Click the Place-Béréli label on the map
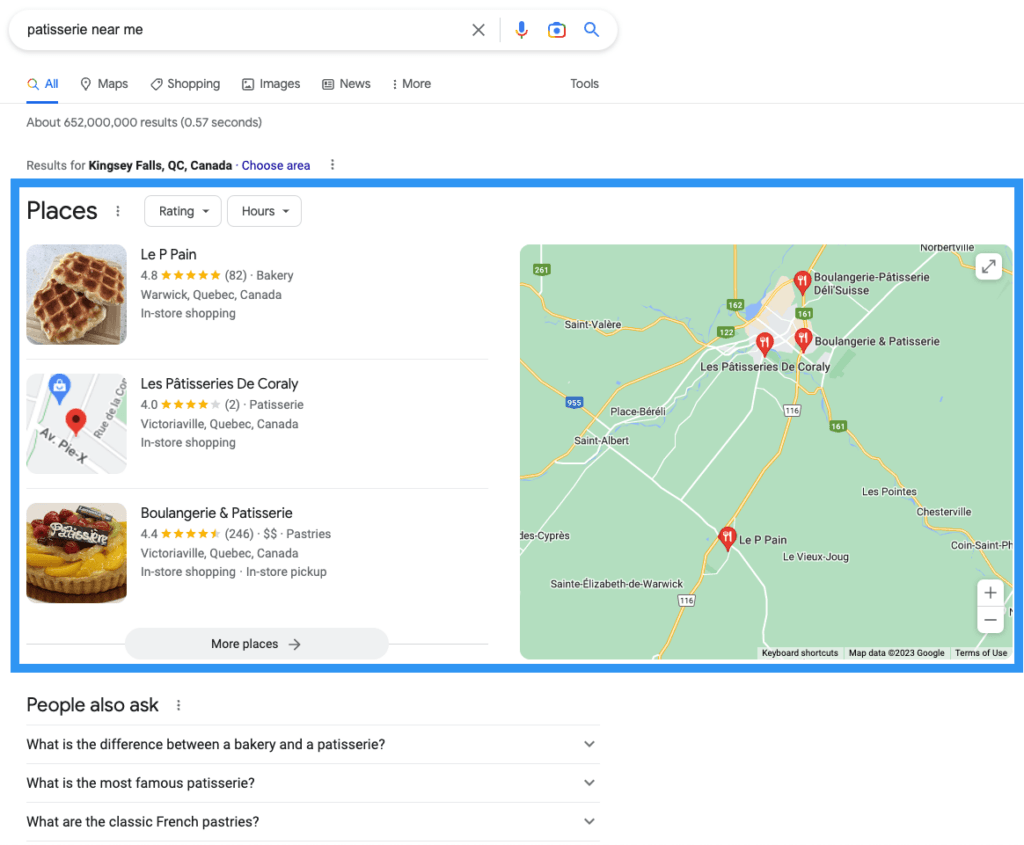The width and height of the screenshot is (1024, 845). [x=638, y=411]
